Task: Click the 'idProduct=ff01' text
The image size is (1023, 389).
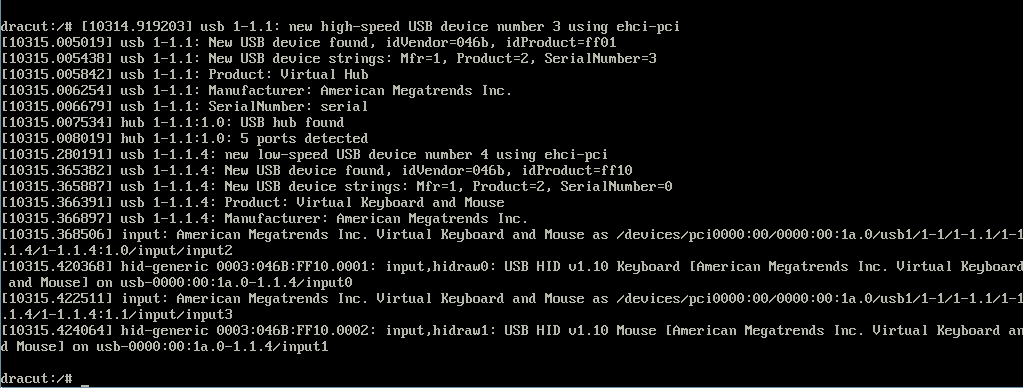Action: point(560,42)
